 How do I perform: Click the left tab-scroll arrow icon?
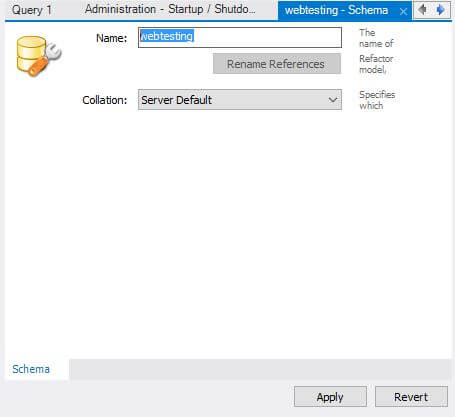coord(422,10)
